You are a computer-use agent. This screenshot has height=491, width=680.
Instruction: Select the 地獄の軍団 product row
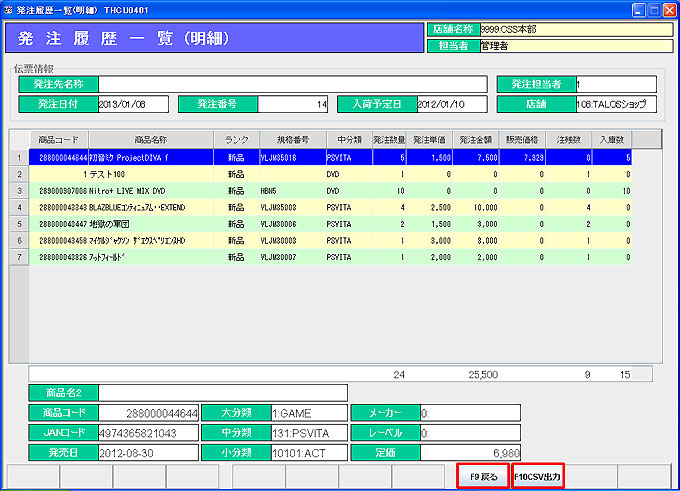[150, 225]
